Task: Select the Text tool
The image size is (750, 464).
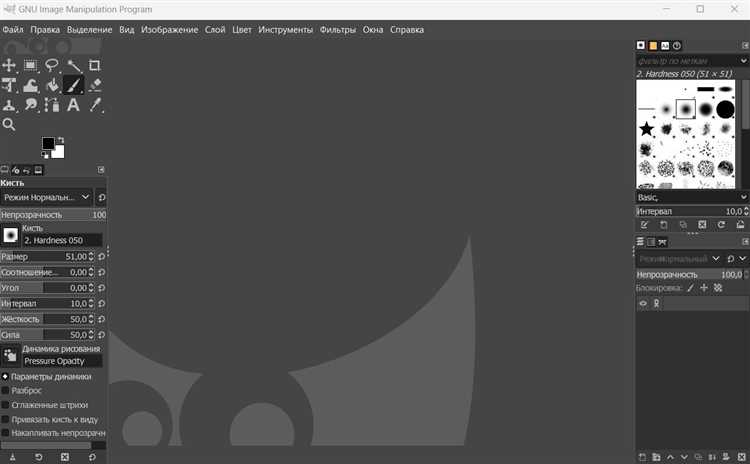Action: (74, 105)
